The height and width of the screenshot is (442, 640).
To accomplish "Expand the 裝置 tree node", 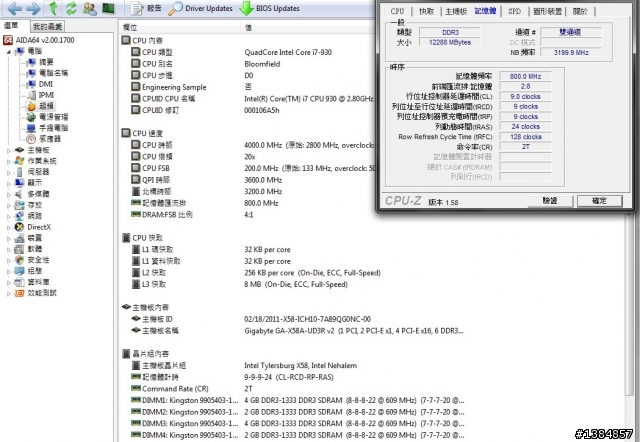I will pyautogui.click(x=9, y=238).
